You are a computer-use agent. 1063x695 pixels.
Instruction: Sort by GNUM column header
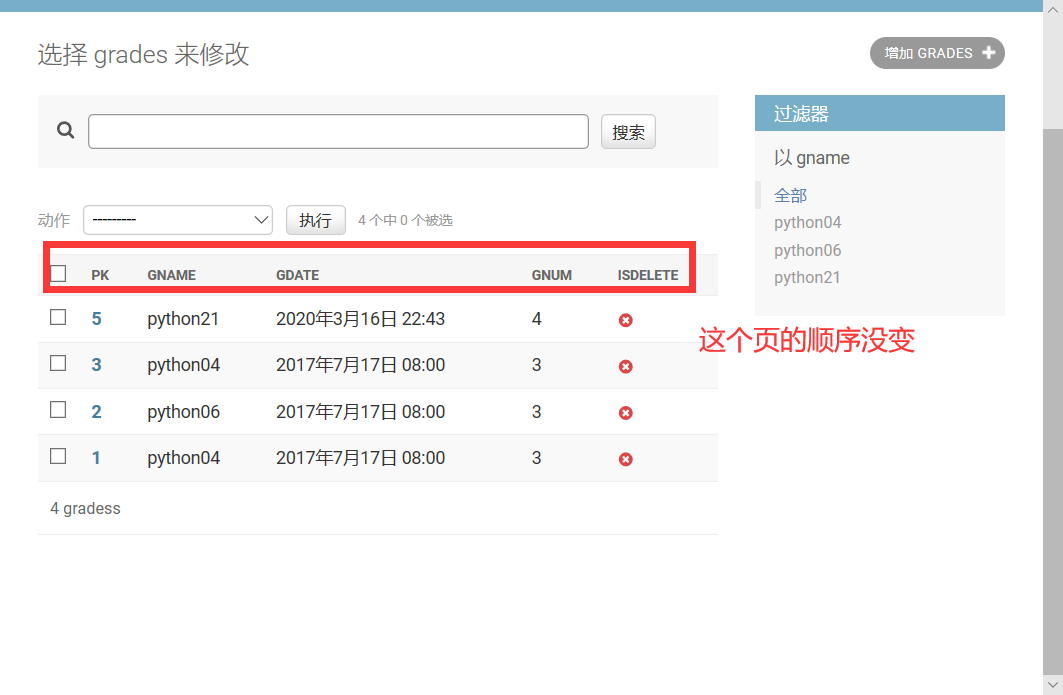point(552,275)
